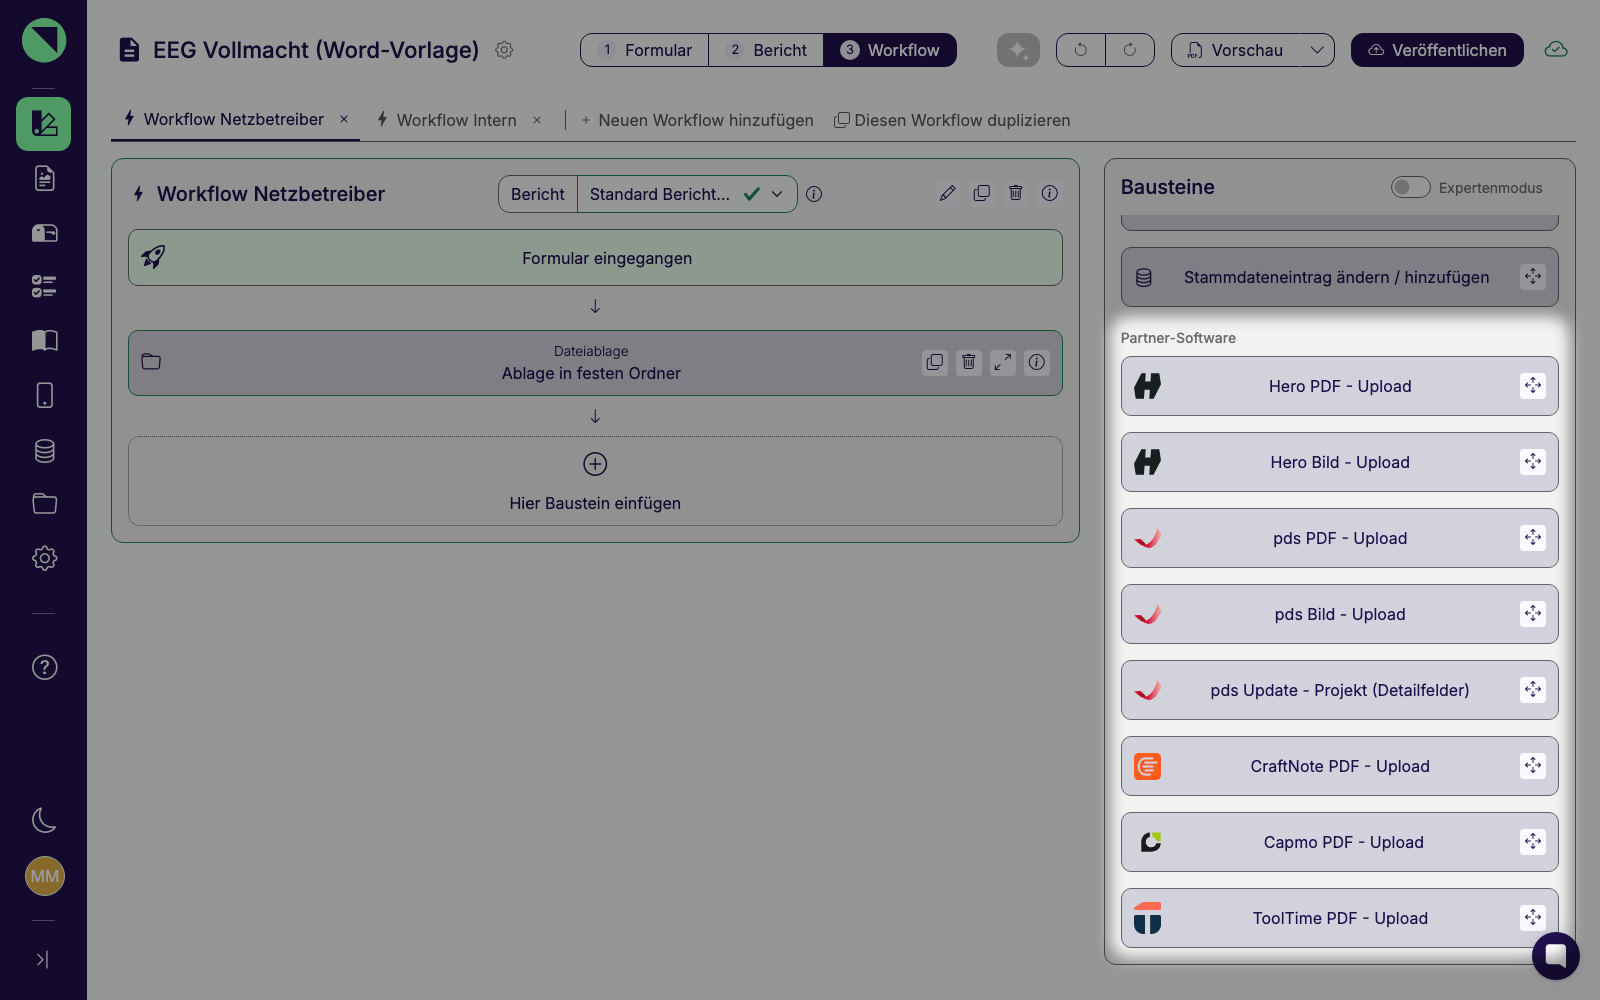Show info for the Dateiablage block
The width and height of the screenshot is (1600, 1000).
pyautogui.click(x=1037, y=362)
